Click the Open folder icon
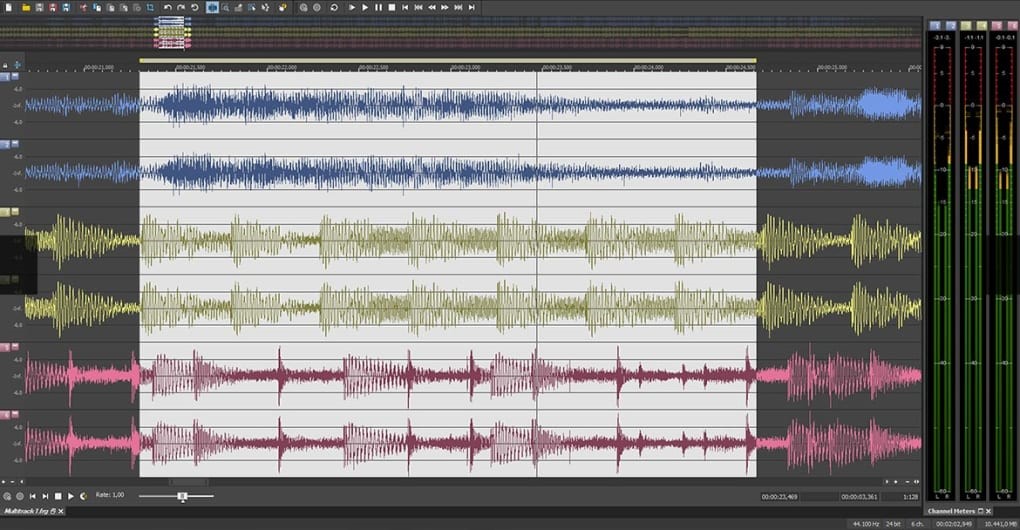This screenshot has width=1020, height=530. coord(25,7)
